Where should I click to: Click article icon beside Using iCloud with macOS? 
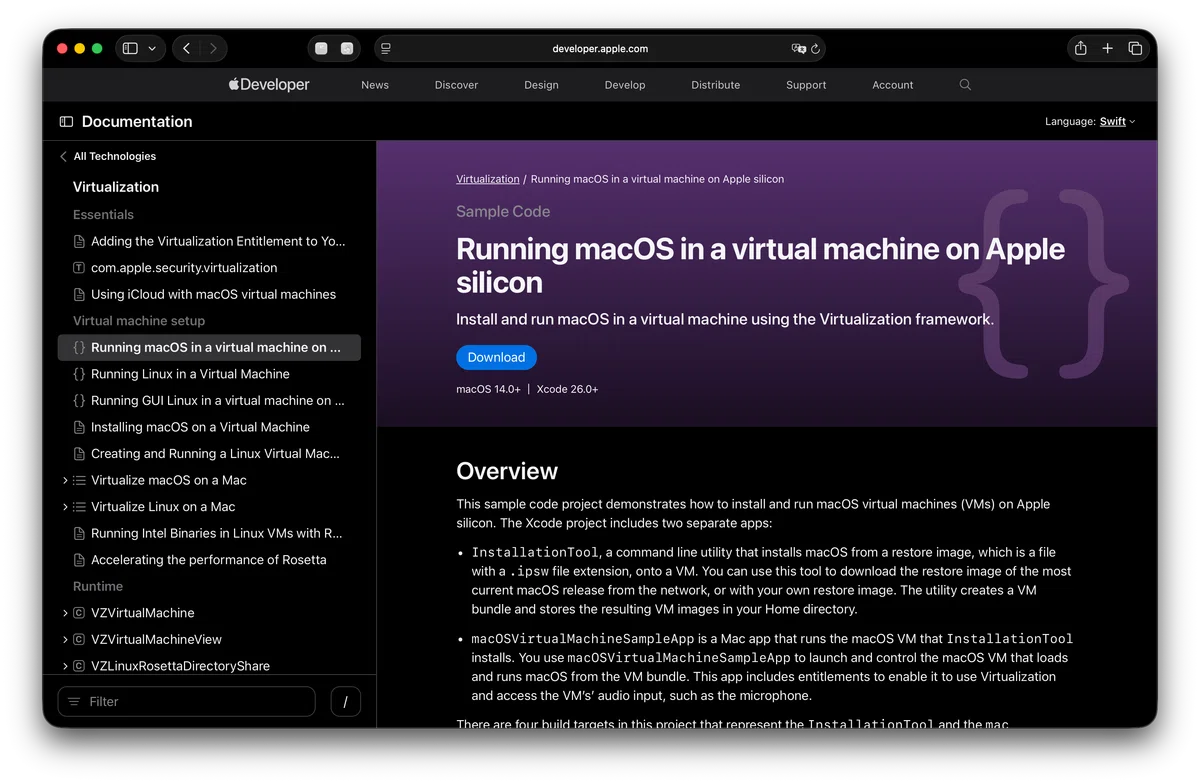(80, 294)
